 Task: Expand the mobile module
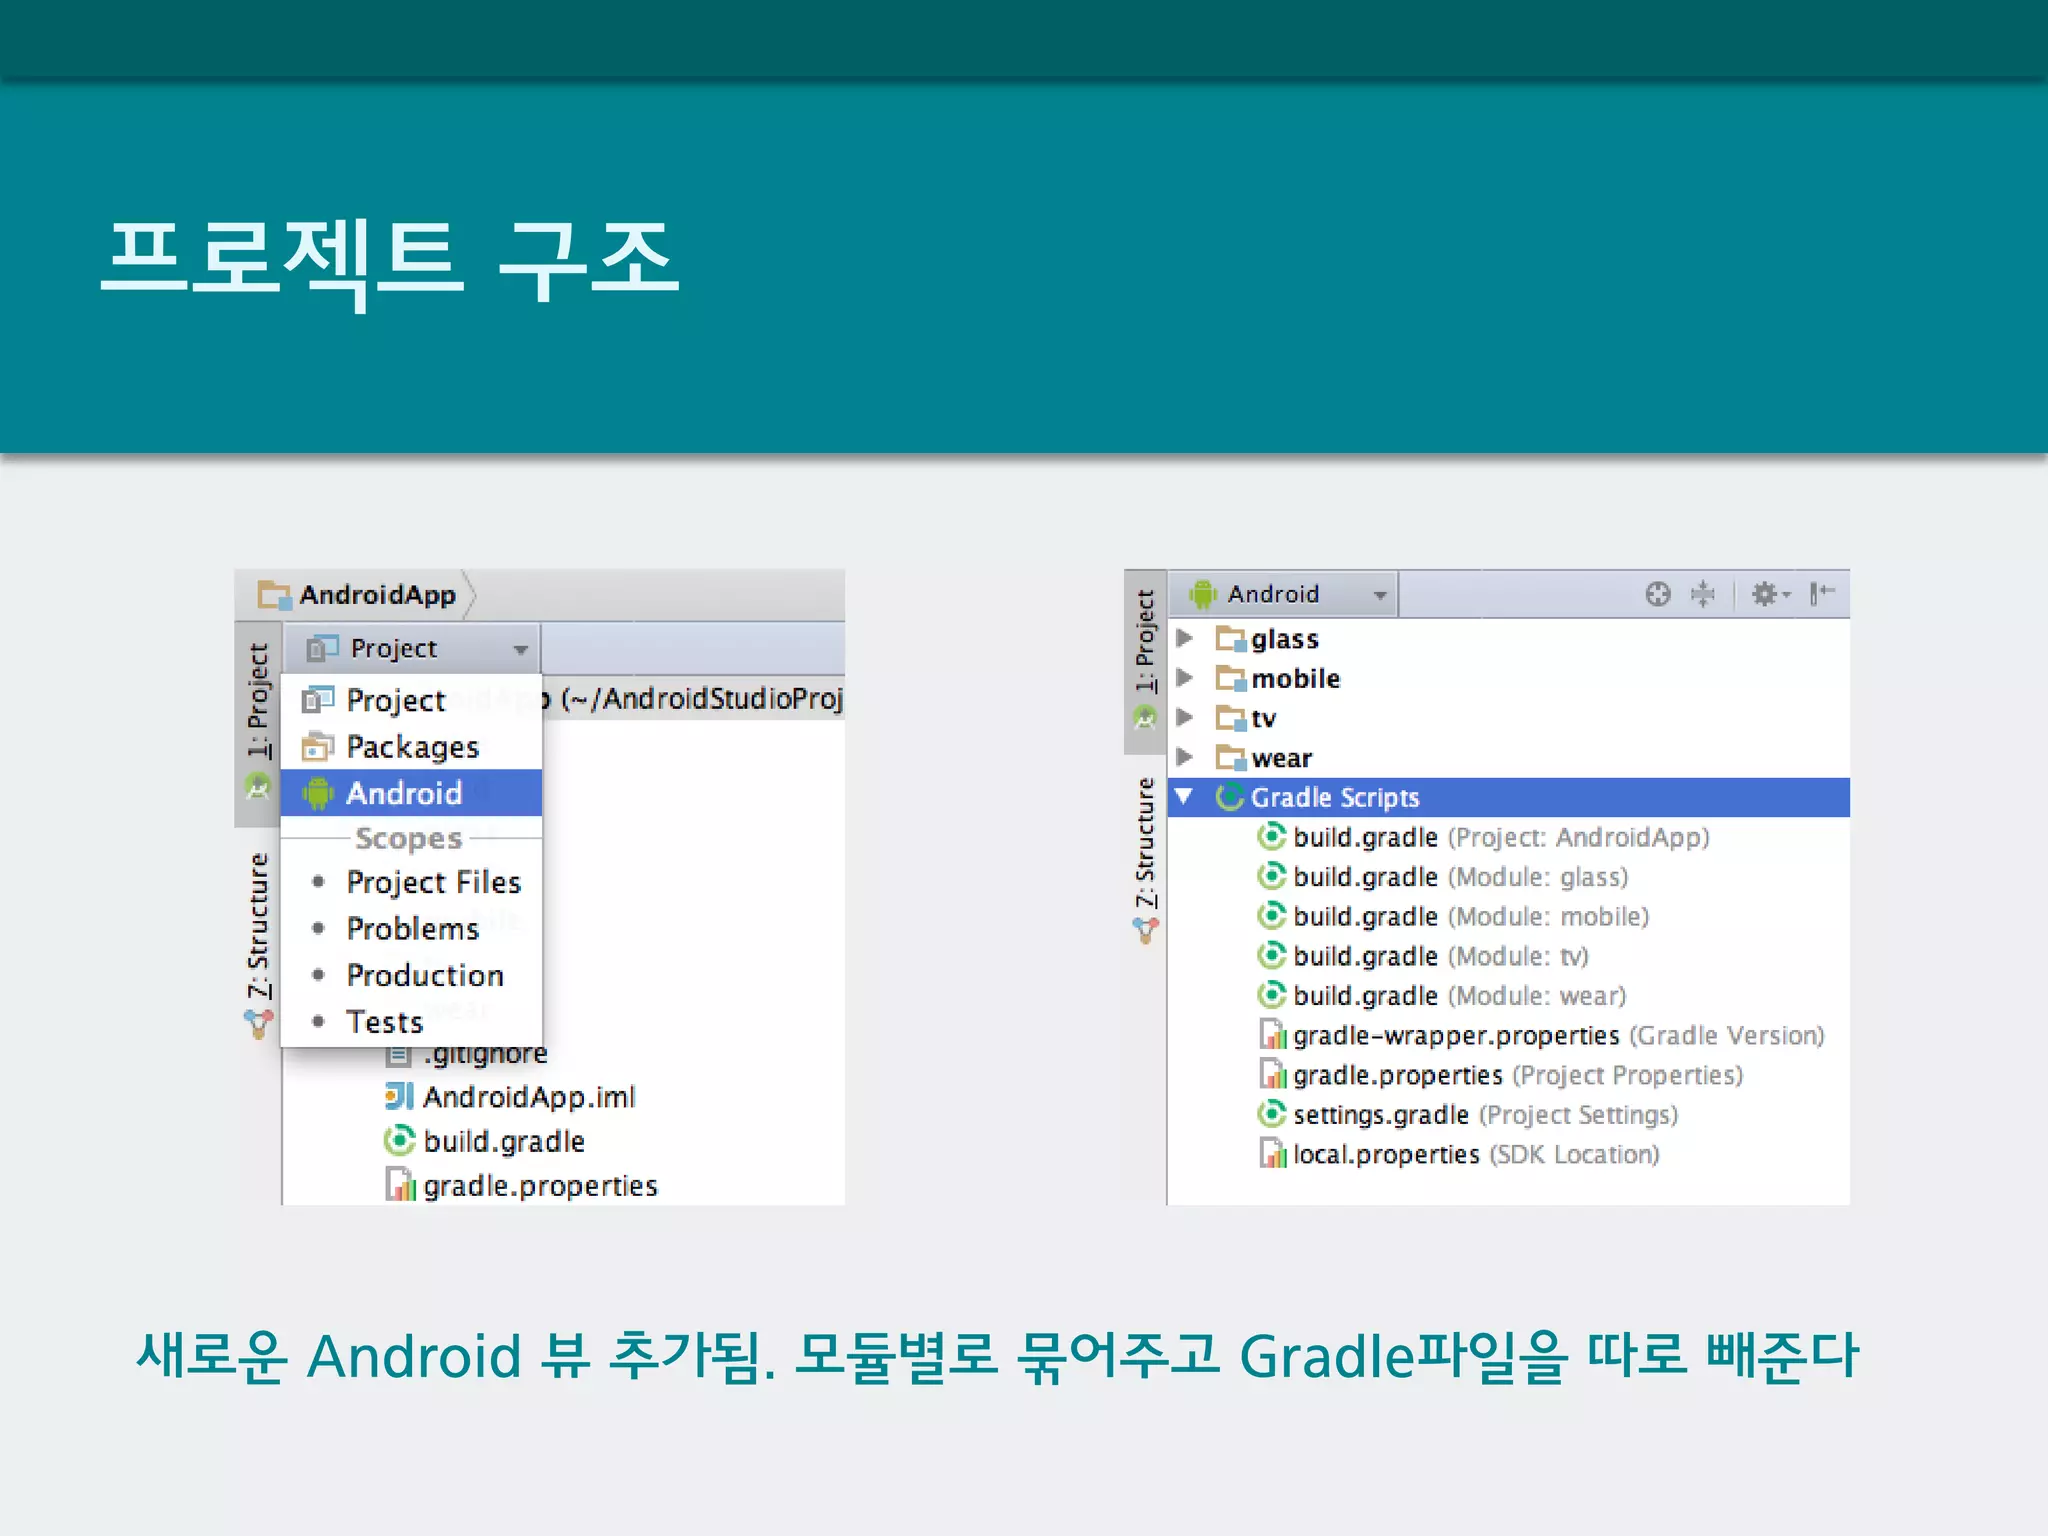point(1185,678)
